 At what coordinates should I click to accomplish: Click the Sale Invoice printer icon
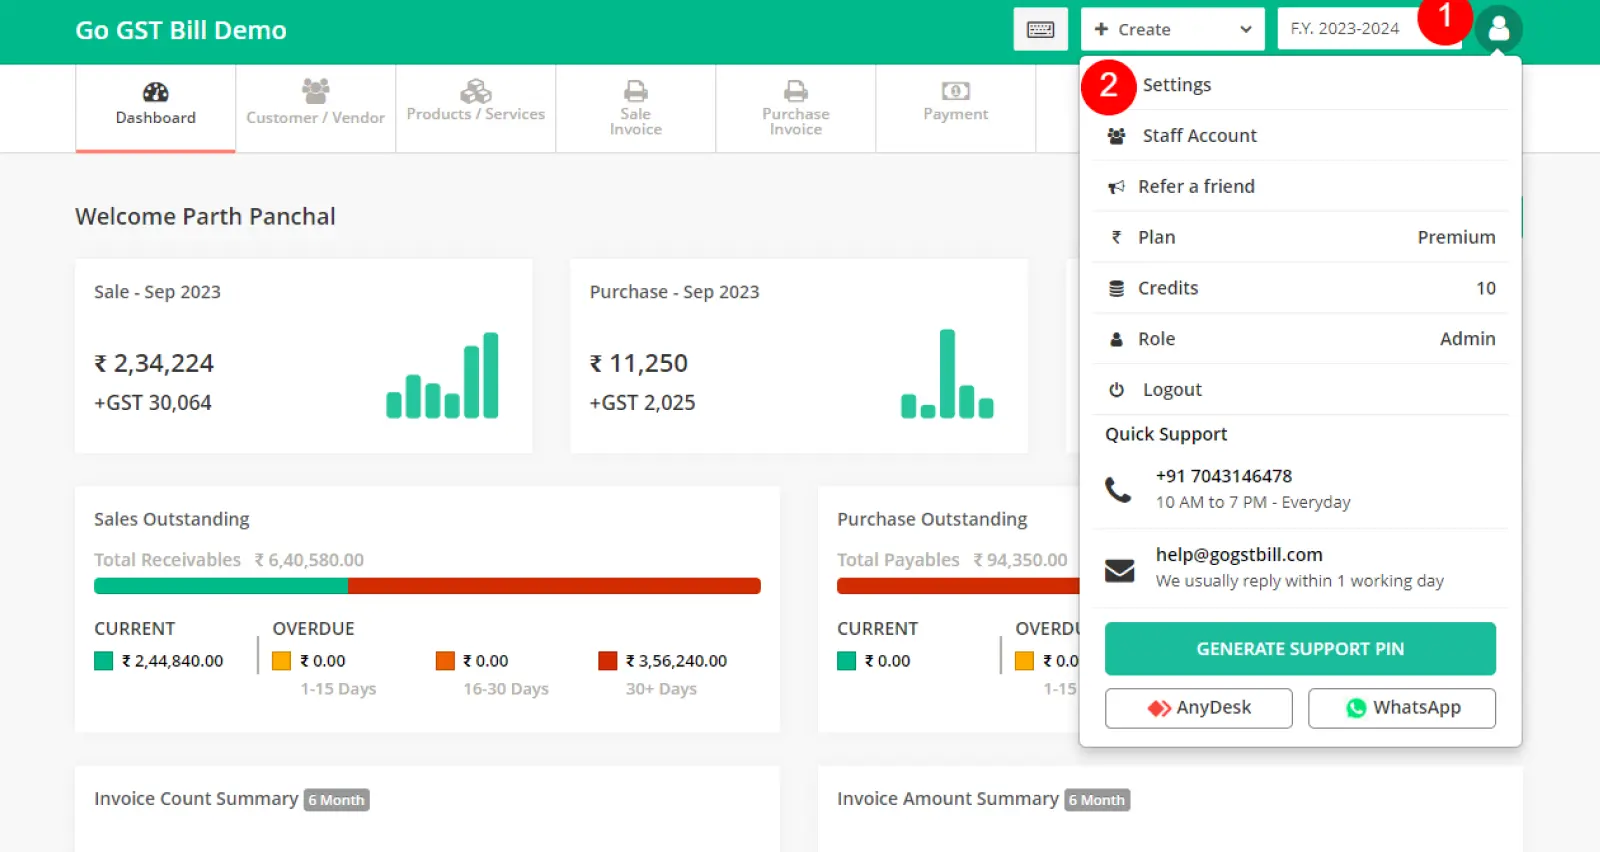(x=636, y=91)
